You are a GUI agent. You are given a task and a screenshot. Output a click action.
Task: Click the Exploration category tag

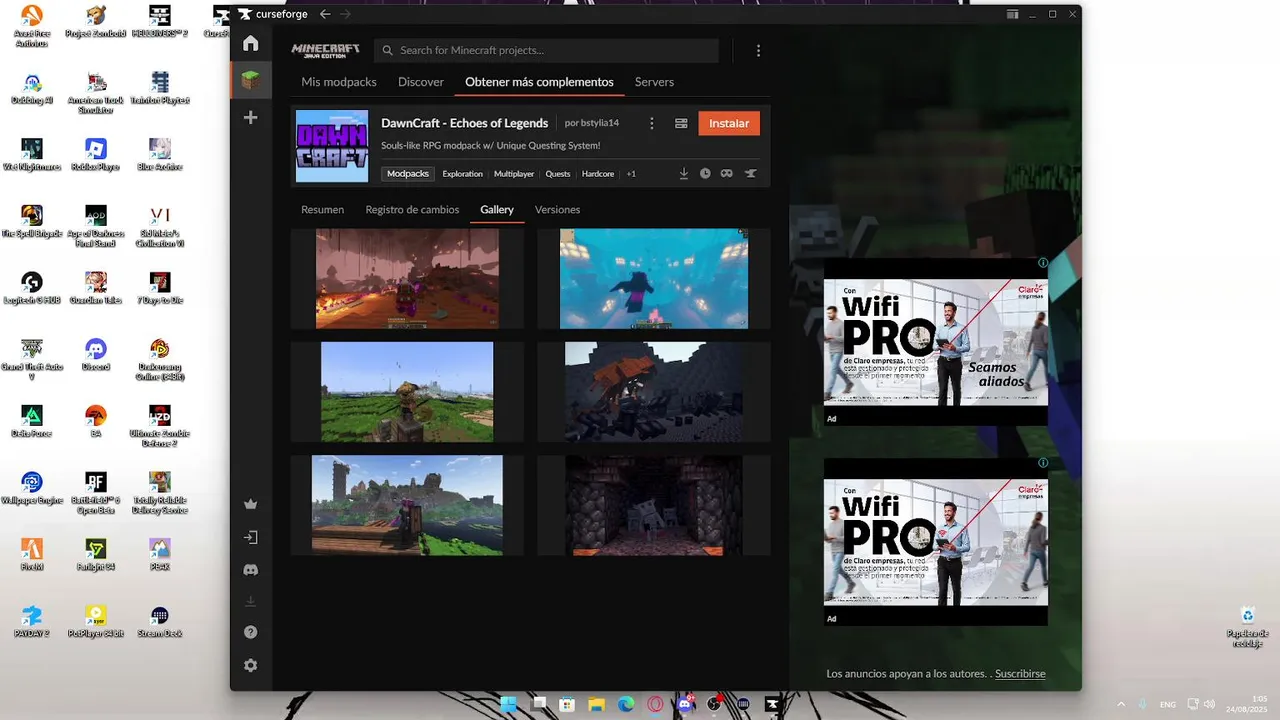tap(462, 174)
